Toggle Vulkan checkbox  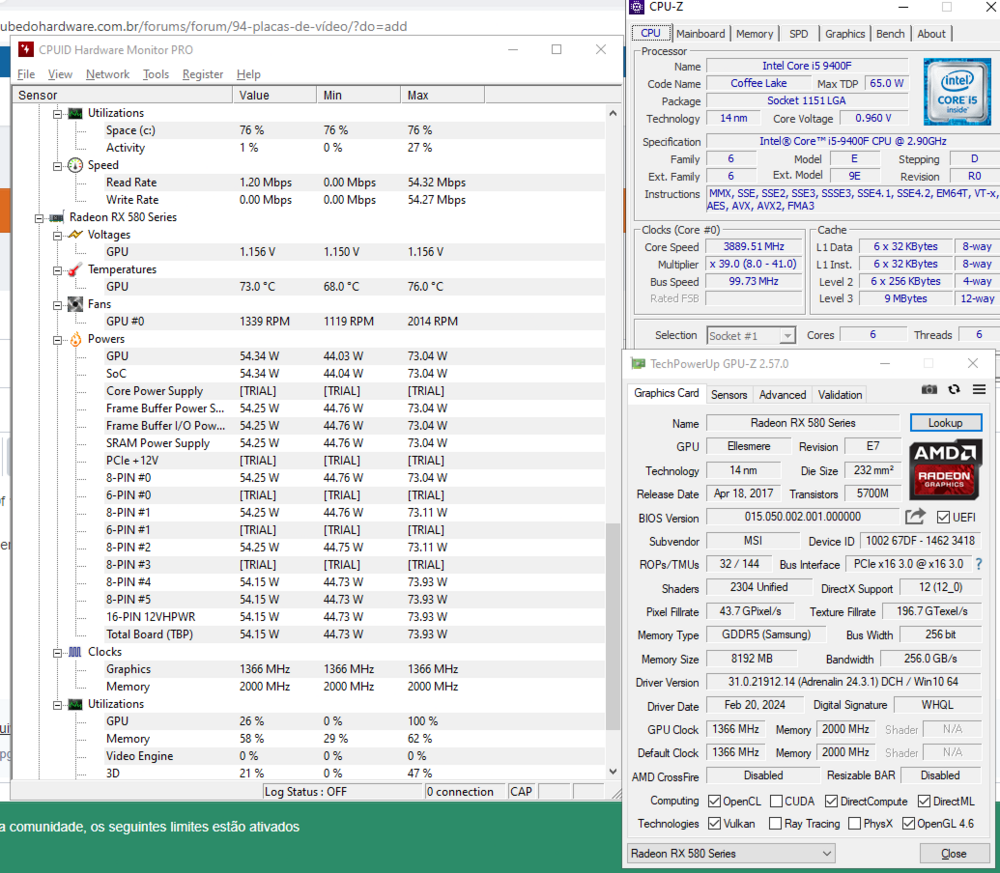pyautogui.click(x=714, y=824)
